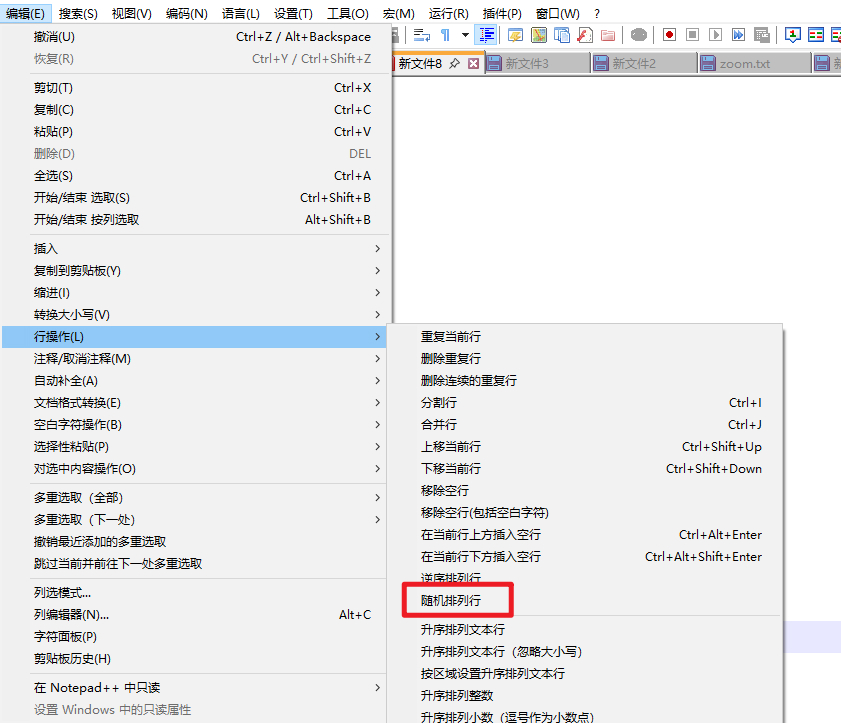Toggle the indent guide toolbar icon
The image size is (841, 723).
pos(486,35)
